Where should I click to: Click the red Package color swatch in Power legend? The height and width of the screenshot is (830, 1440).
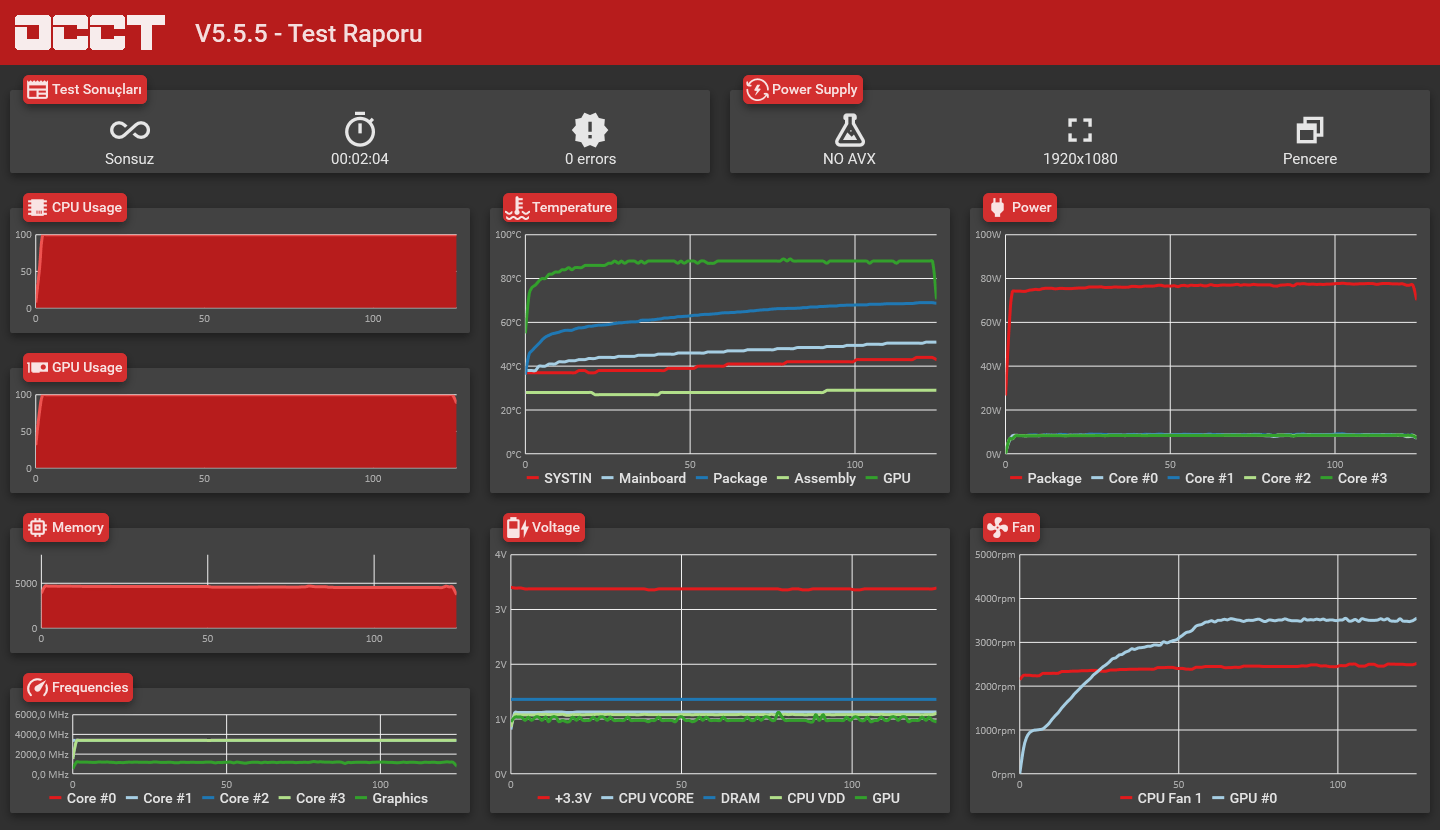click(1017, 478)
